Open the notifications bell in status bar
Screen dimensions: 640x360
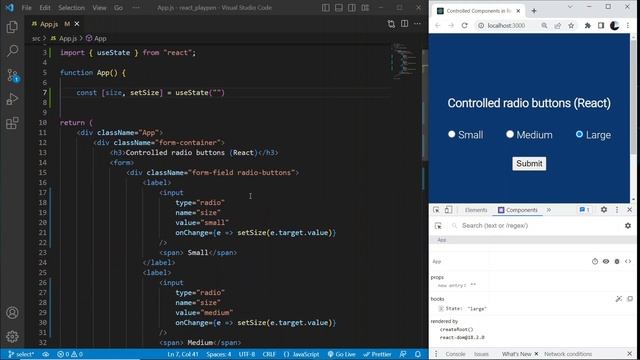418,354
